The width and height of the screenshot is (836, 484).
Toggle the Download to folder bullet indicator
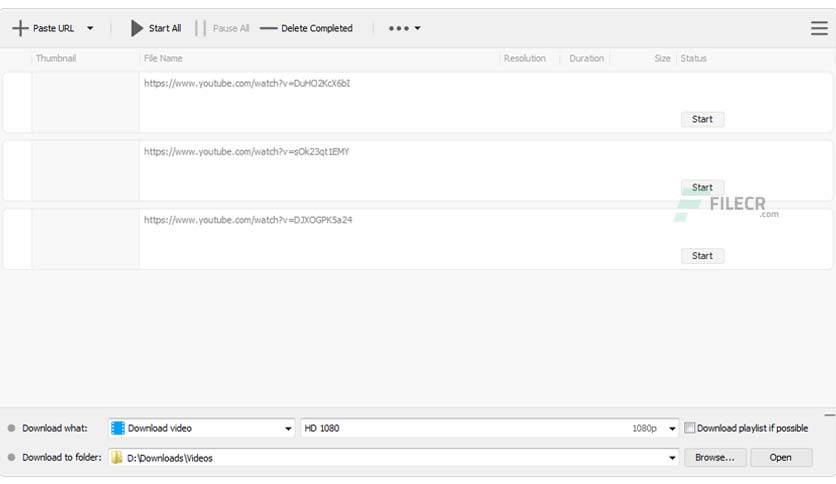[11, 457]
